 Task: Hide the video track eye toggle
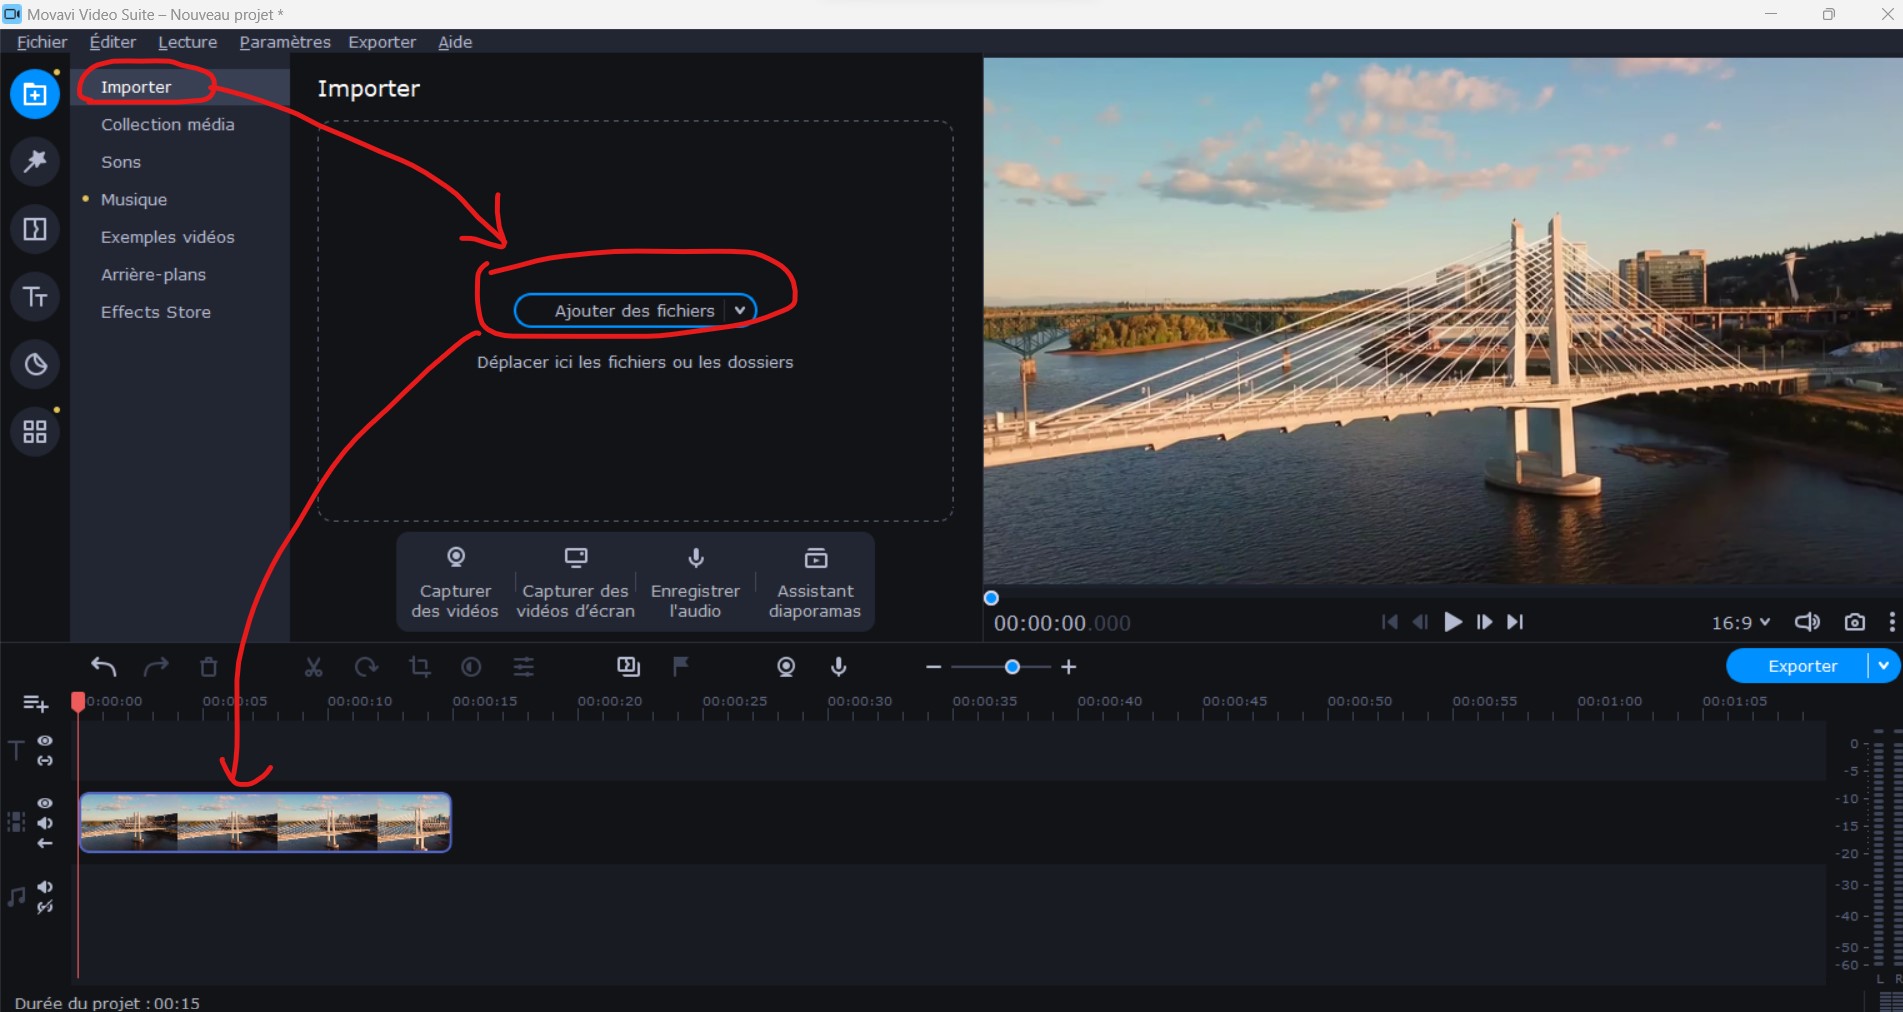45,803
